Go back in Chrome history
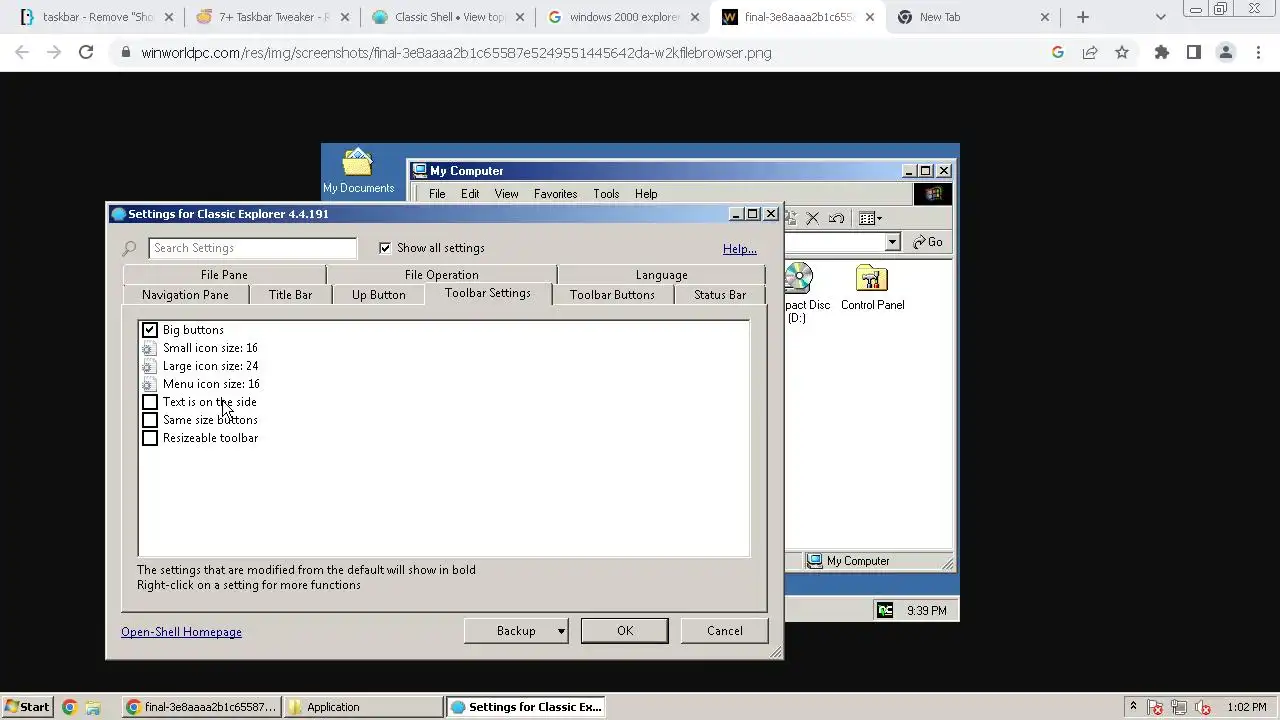This screenshot has width=1280, height=720. click(22, 52)
